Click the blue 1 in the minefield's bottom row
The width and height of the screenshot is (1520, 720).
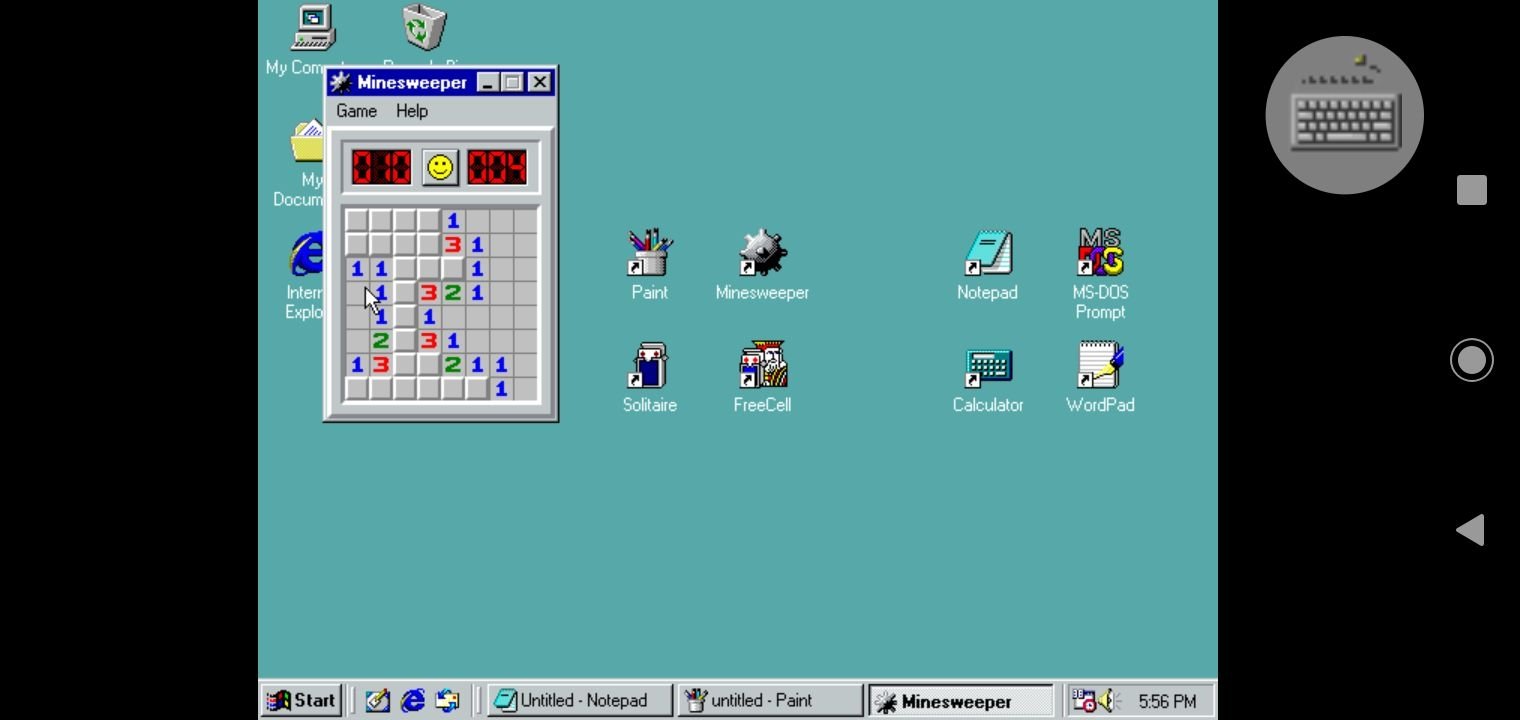coord(501,389)
